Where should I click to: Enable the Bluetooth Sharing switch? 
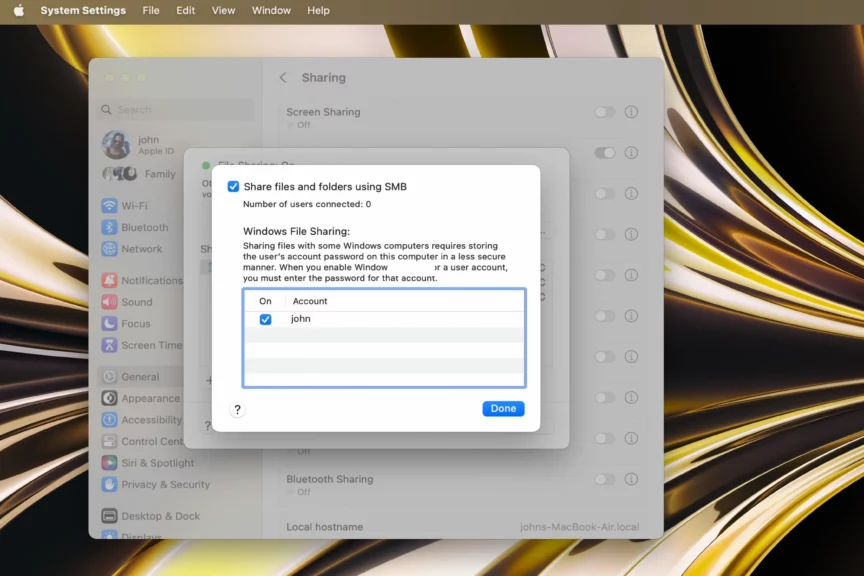(604, 479)
